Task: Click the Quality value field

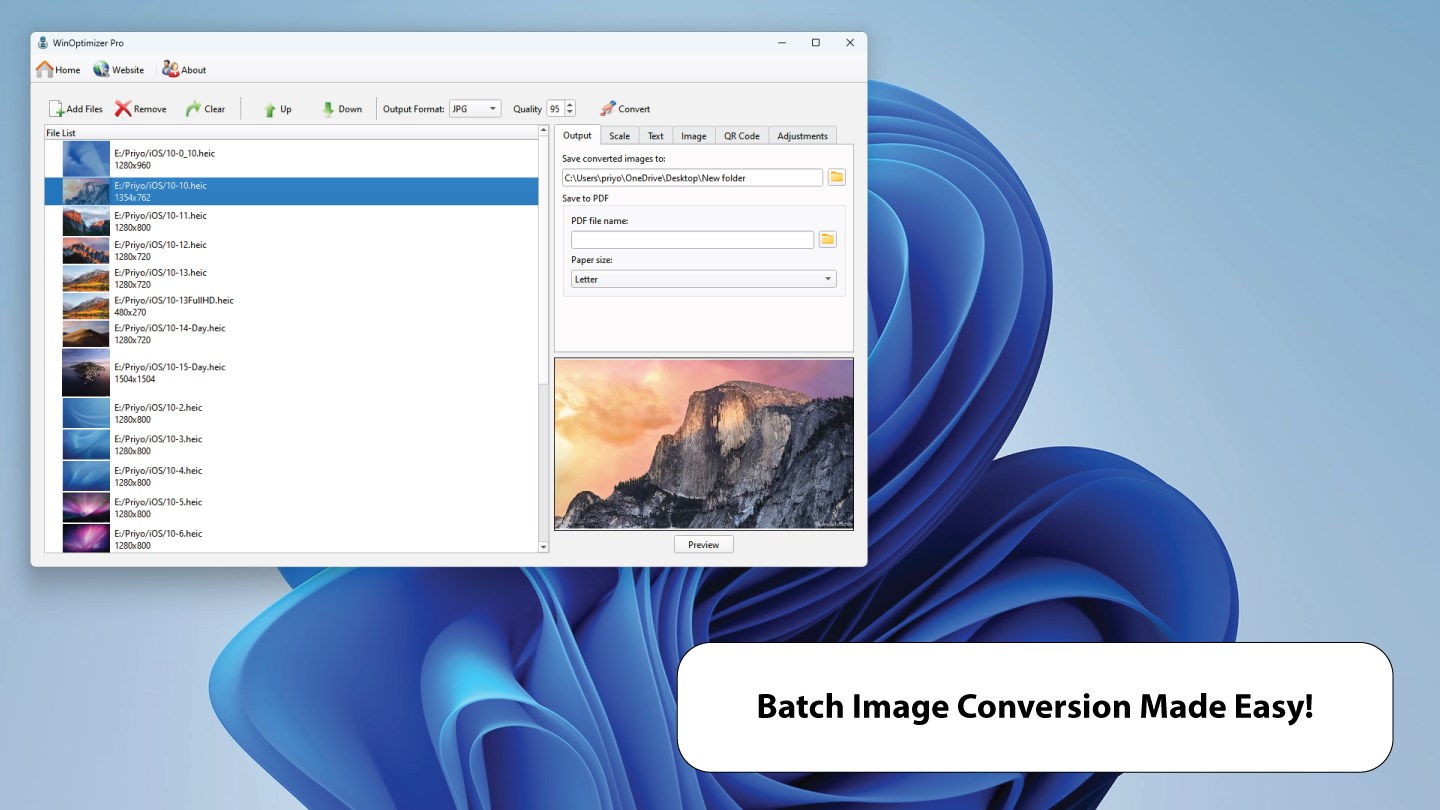Action: (x=555, y=109)
